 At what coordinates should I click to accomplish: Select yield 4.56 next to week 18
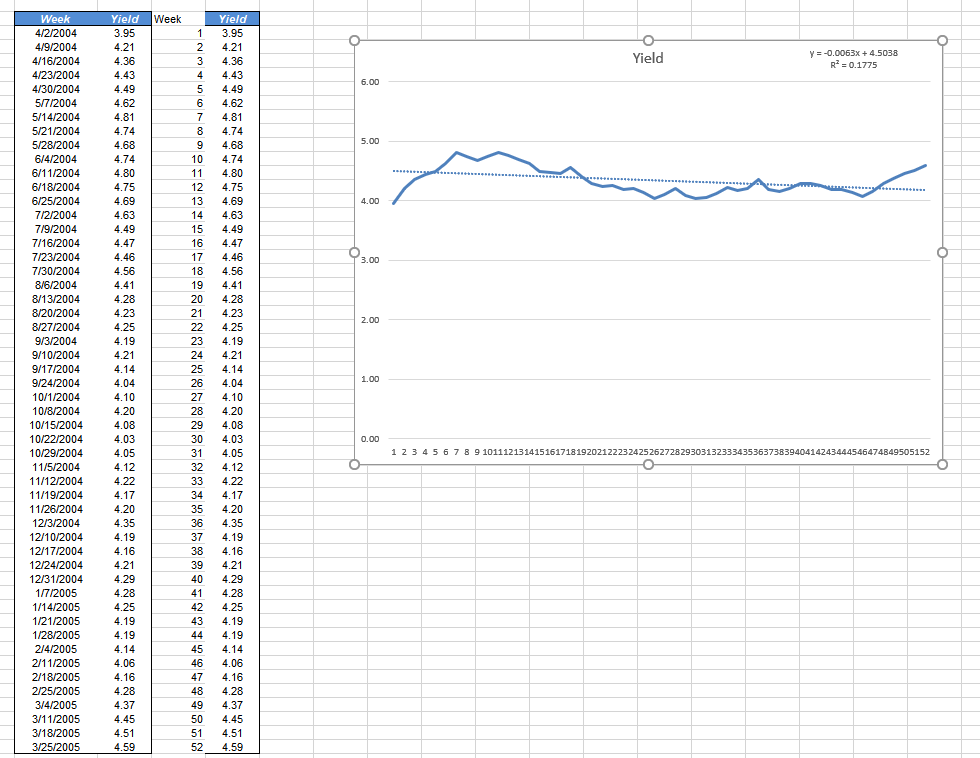click(232, 271)
